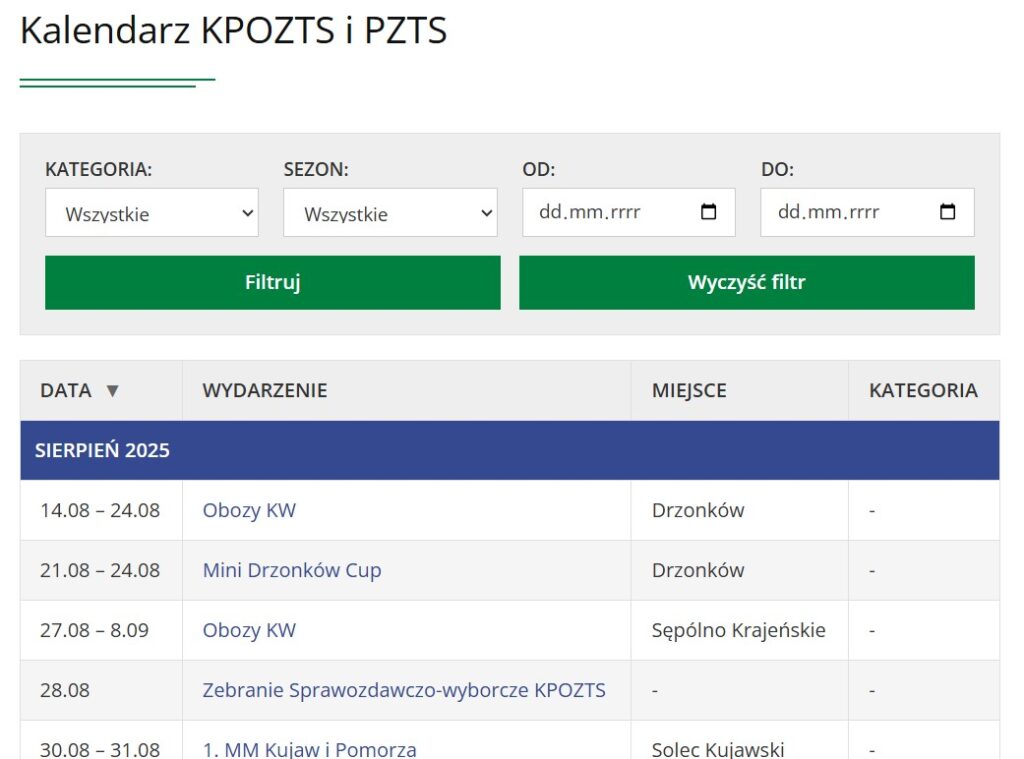This screenshot has width=1024, height=759.
Task: Open calendar picker icon in DO field
Action: point(948,212)
